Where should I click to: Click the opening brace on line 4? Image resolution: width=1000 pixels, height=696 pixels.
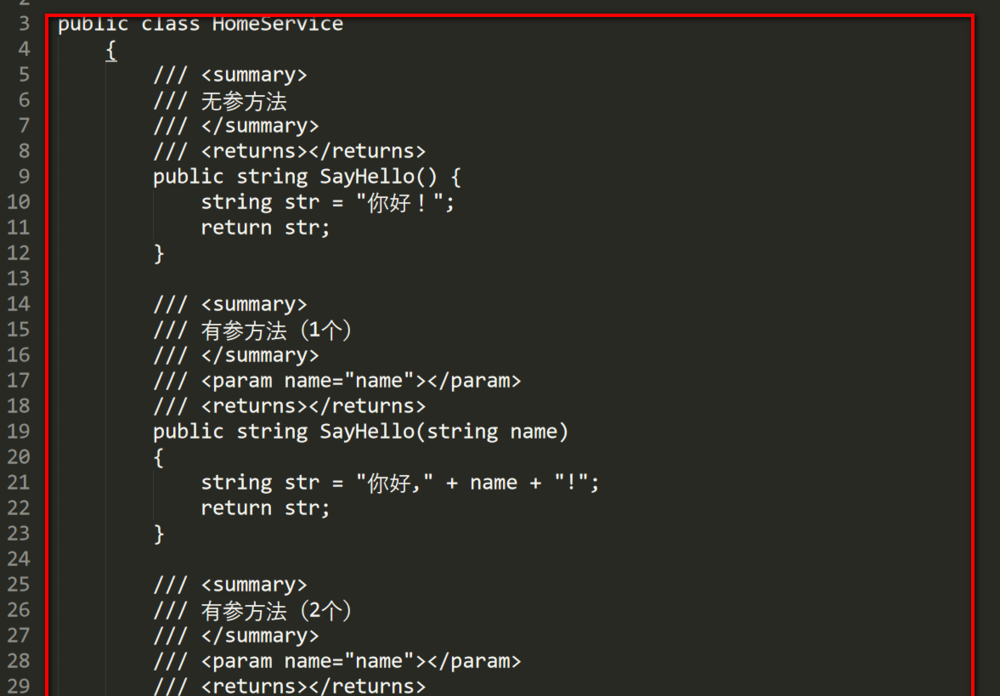click(111, 49)
